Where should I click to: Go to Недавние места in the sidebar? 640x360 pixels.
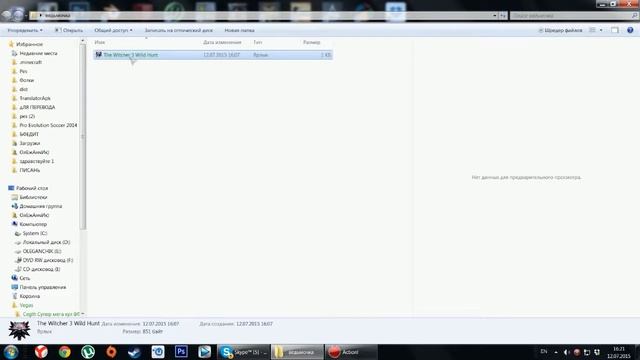click(38, 53)
